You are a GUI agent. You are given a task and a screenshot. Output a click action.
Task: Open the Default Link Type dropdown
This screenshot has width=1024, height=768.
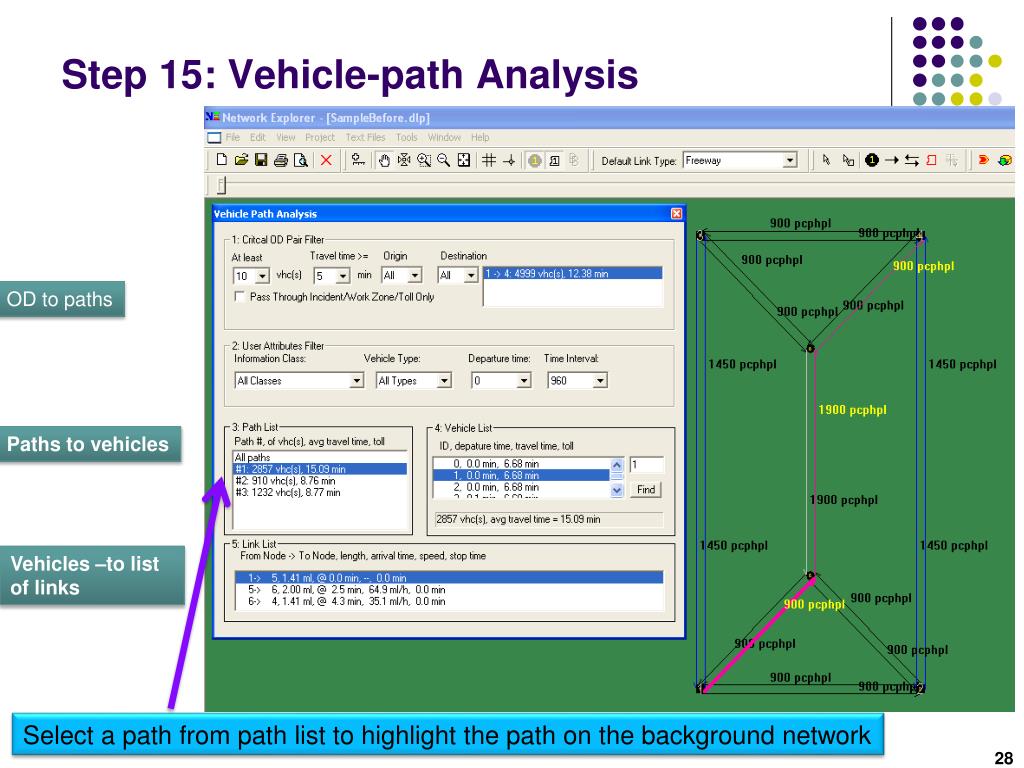pos(790,160)
